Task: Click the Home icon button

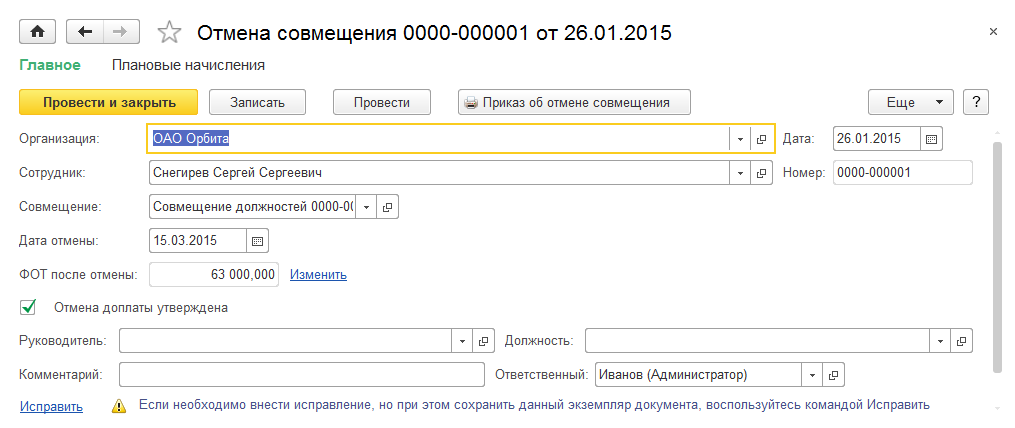Action: click(39, 32)
